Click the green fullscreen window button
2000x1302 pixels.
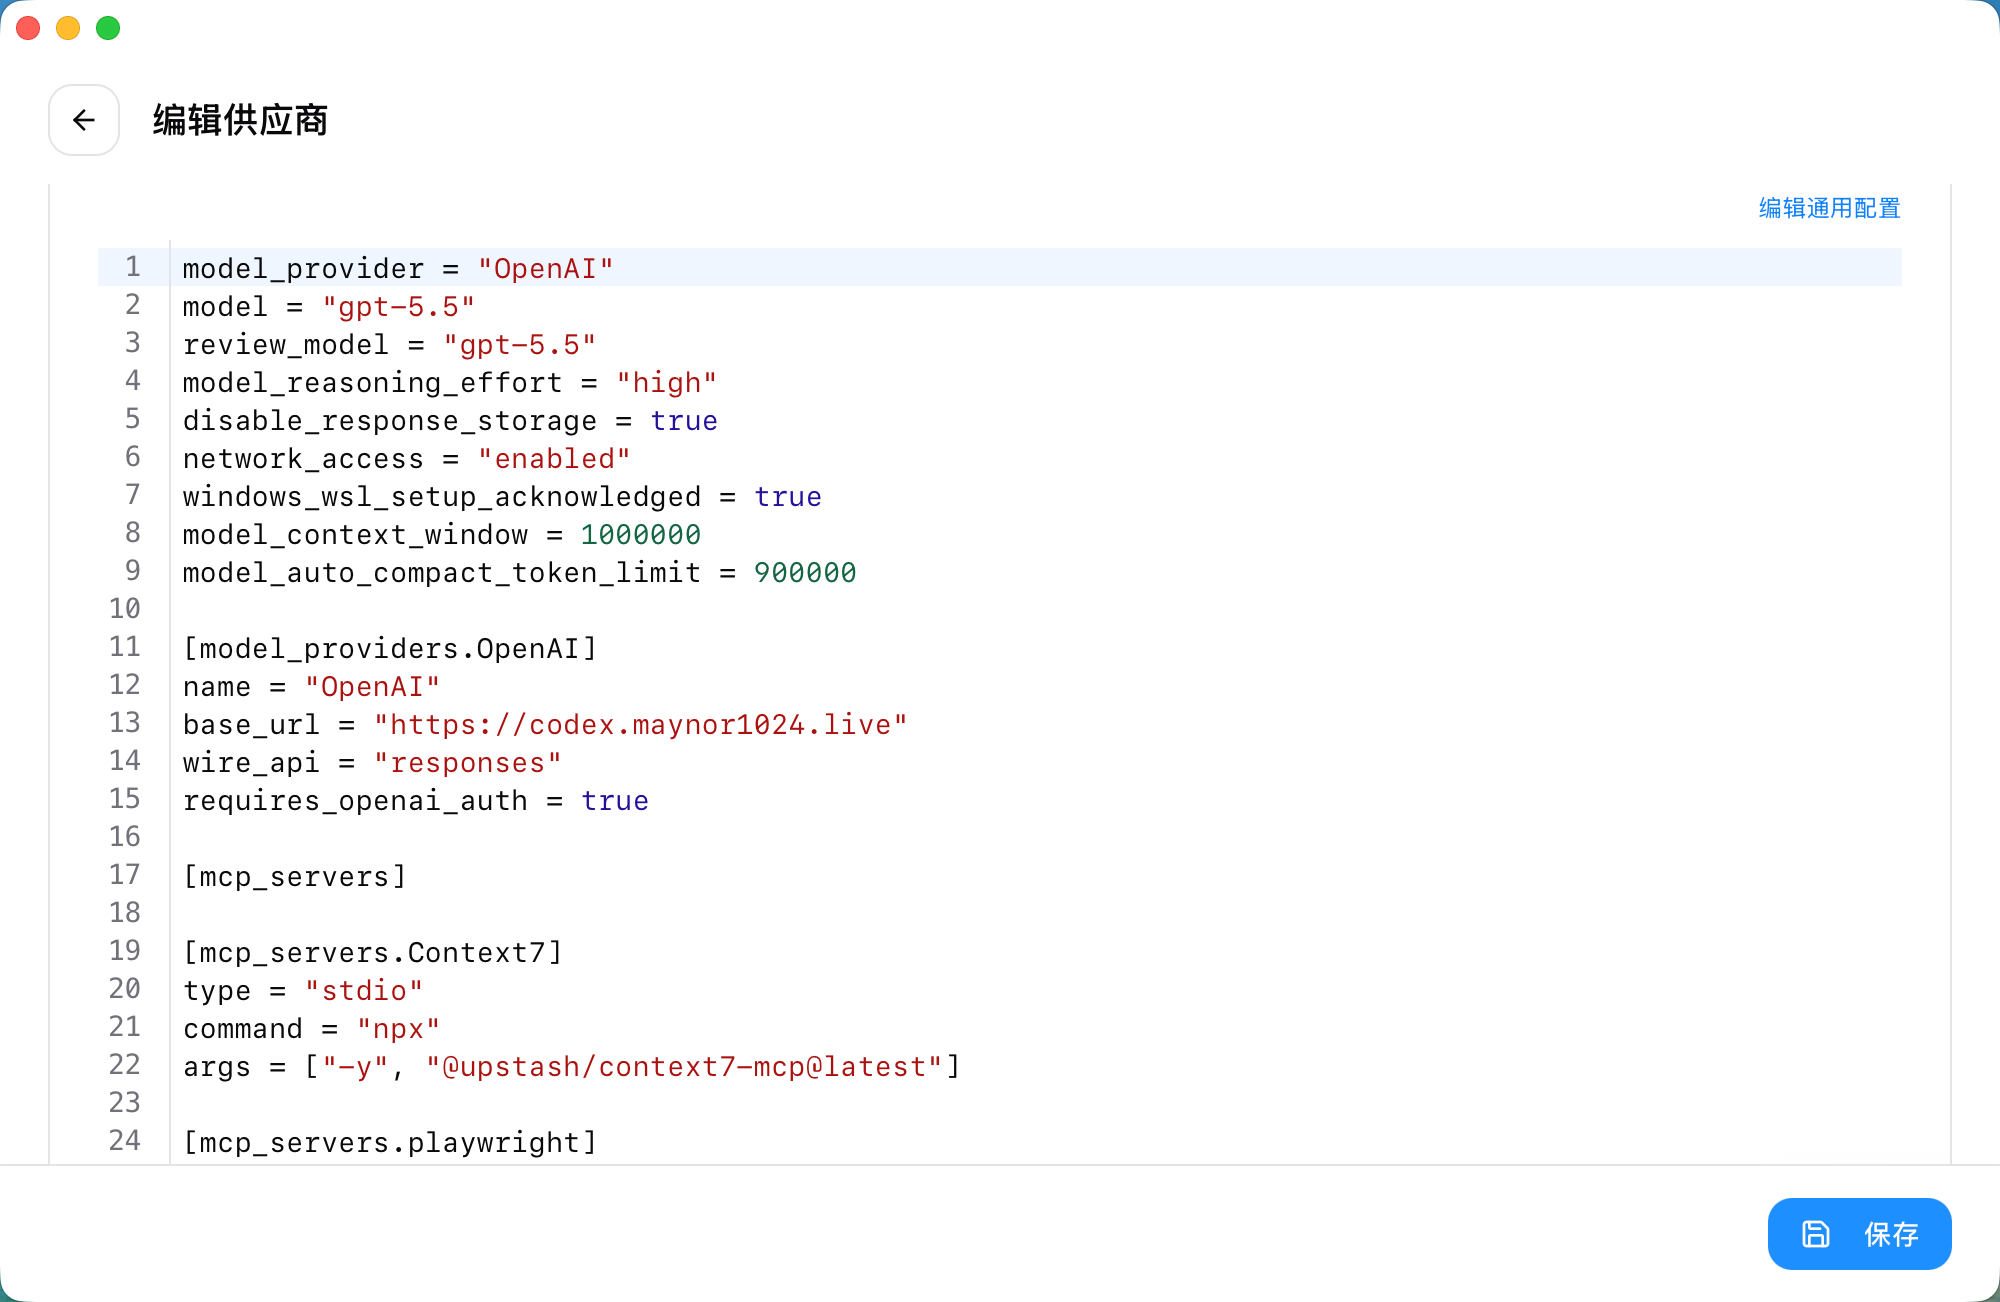108,28
